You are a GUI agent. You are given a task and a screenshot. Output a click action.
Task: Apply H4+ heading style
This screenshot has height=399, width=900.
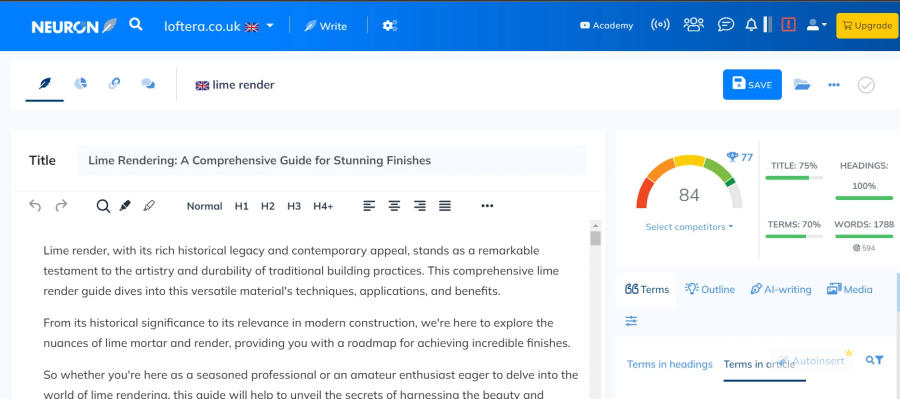click(x=323, y=206)
